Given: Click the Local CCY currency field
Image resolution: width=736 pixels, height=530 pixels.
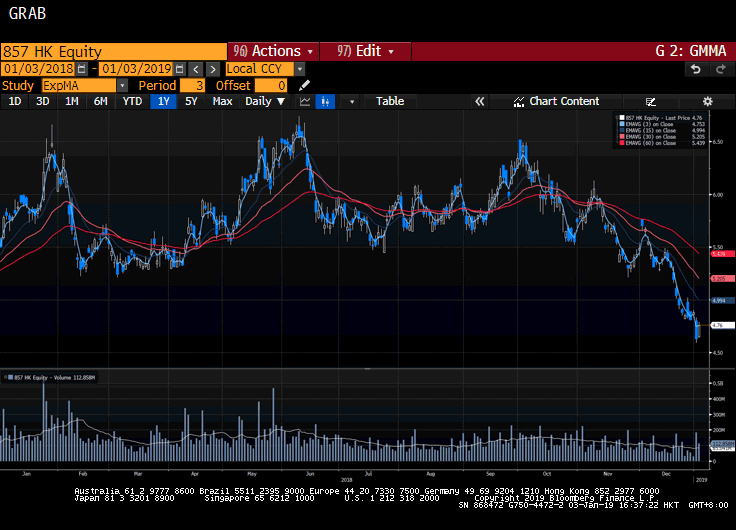Looking at the screenshot, I should 260,69.
